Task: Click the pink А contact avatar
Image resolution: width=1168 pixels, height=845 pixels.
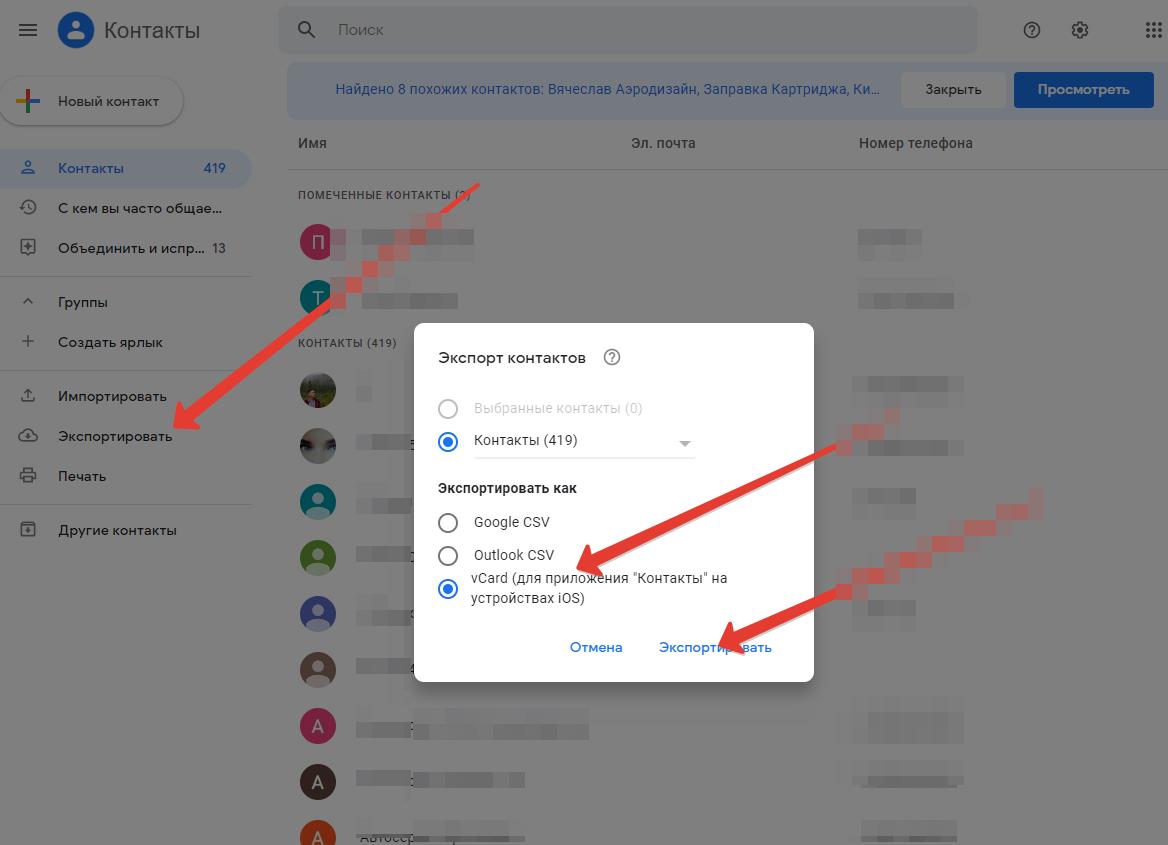Action: point(317,727)
